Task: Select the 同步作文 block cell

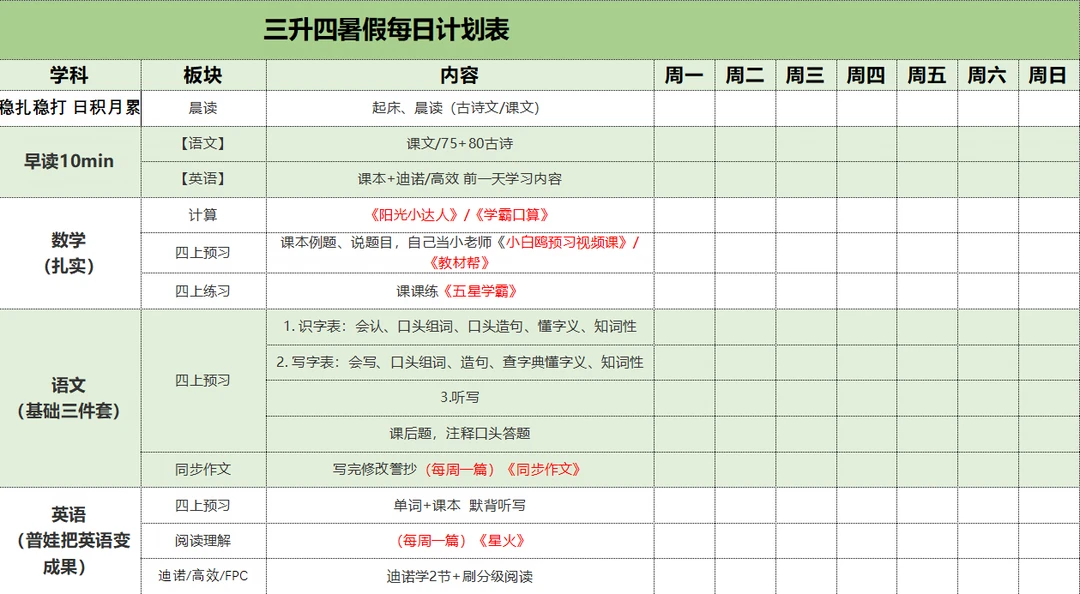Action: click(204, 469)
